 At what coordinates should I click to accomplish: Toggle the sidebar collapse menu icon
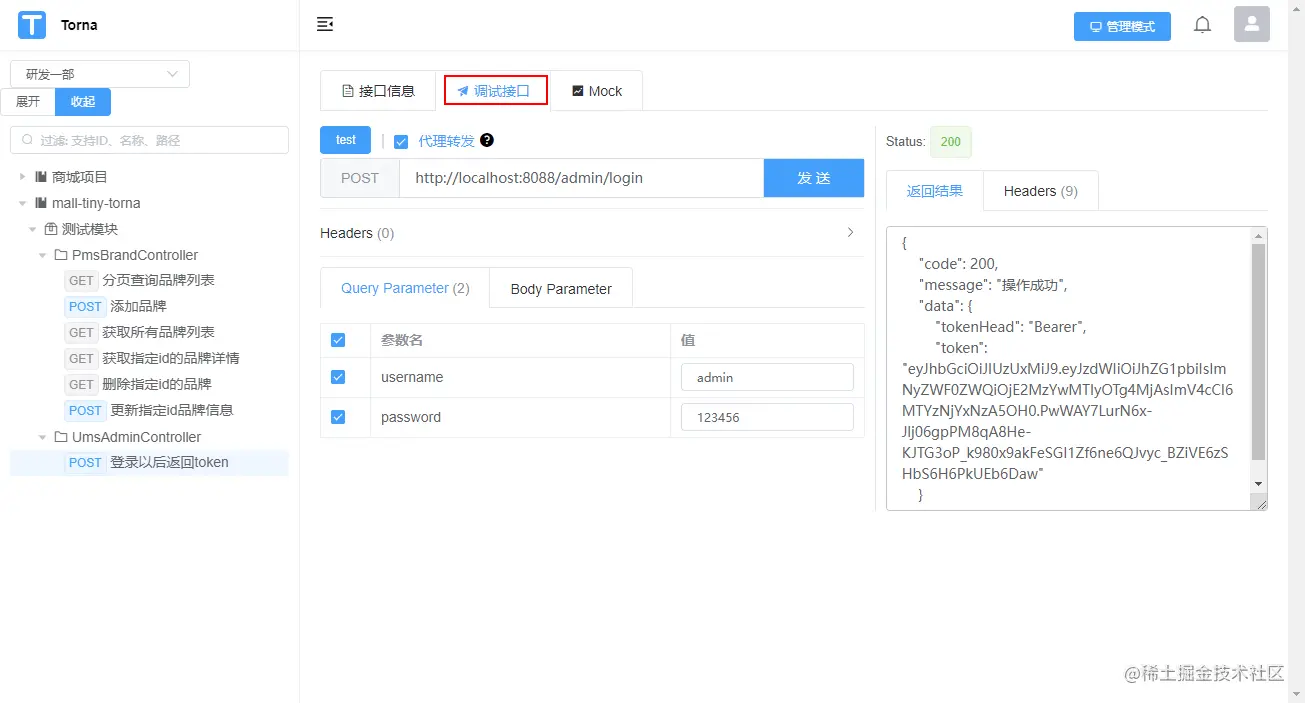pyautogui.click(x=325, y=24)
